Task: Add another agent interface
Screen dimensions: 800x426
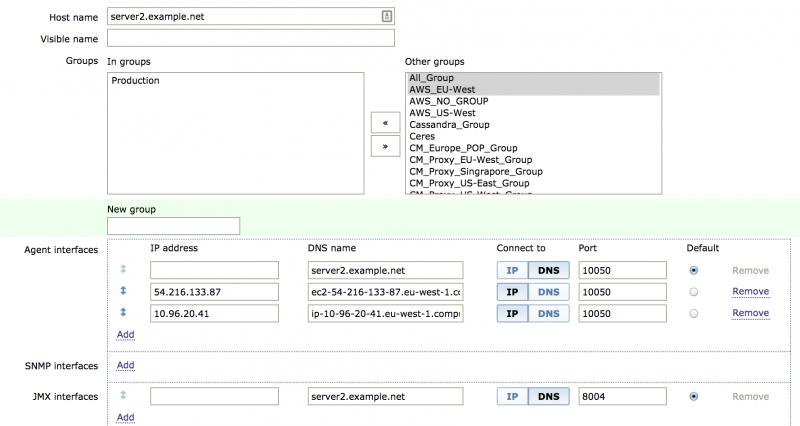Action: (x=125, y=334)
